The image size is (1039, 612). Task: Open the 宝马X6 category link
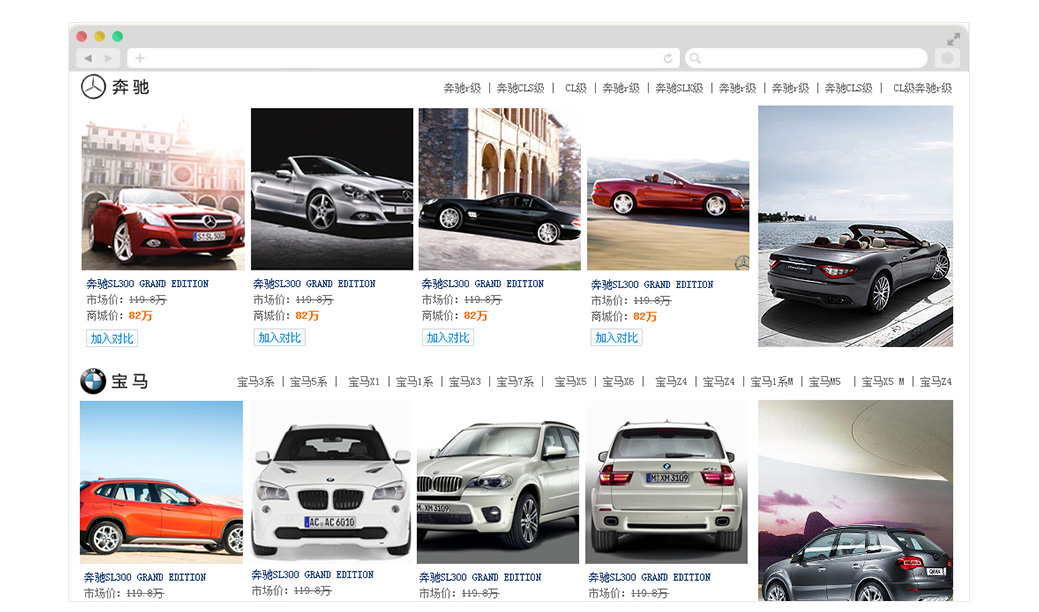[x=618, y=382]
